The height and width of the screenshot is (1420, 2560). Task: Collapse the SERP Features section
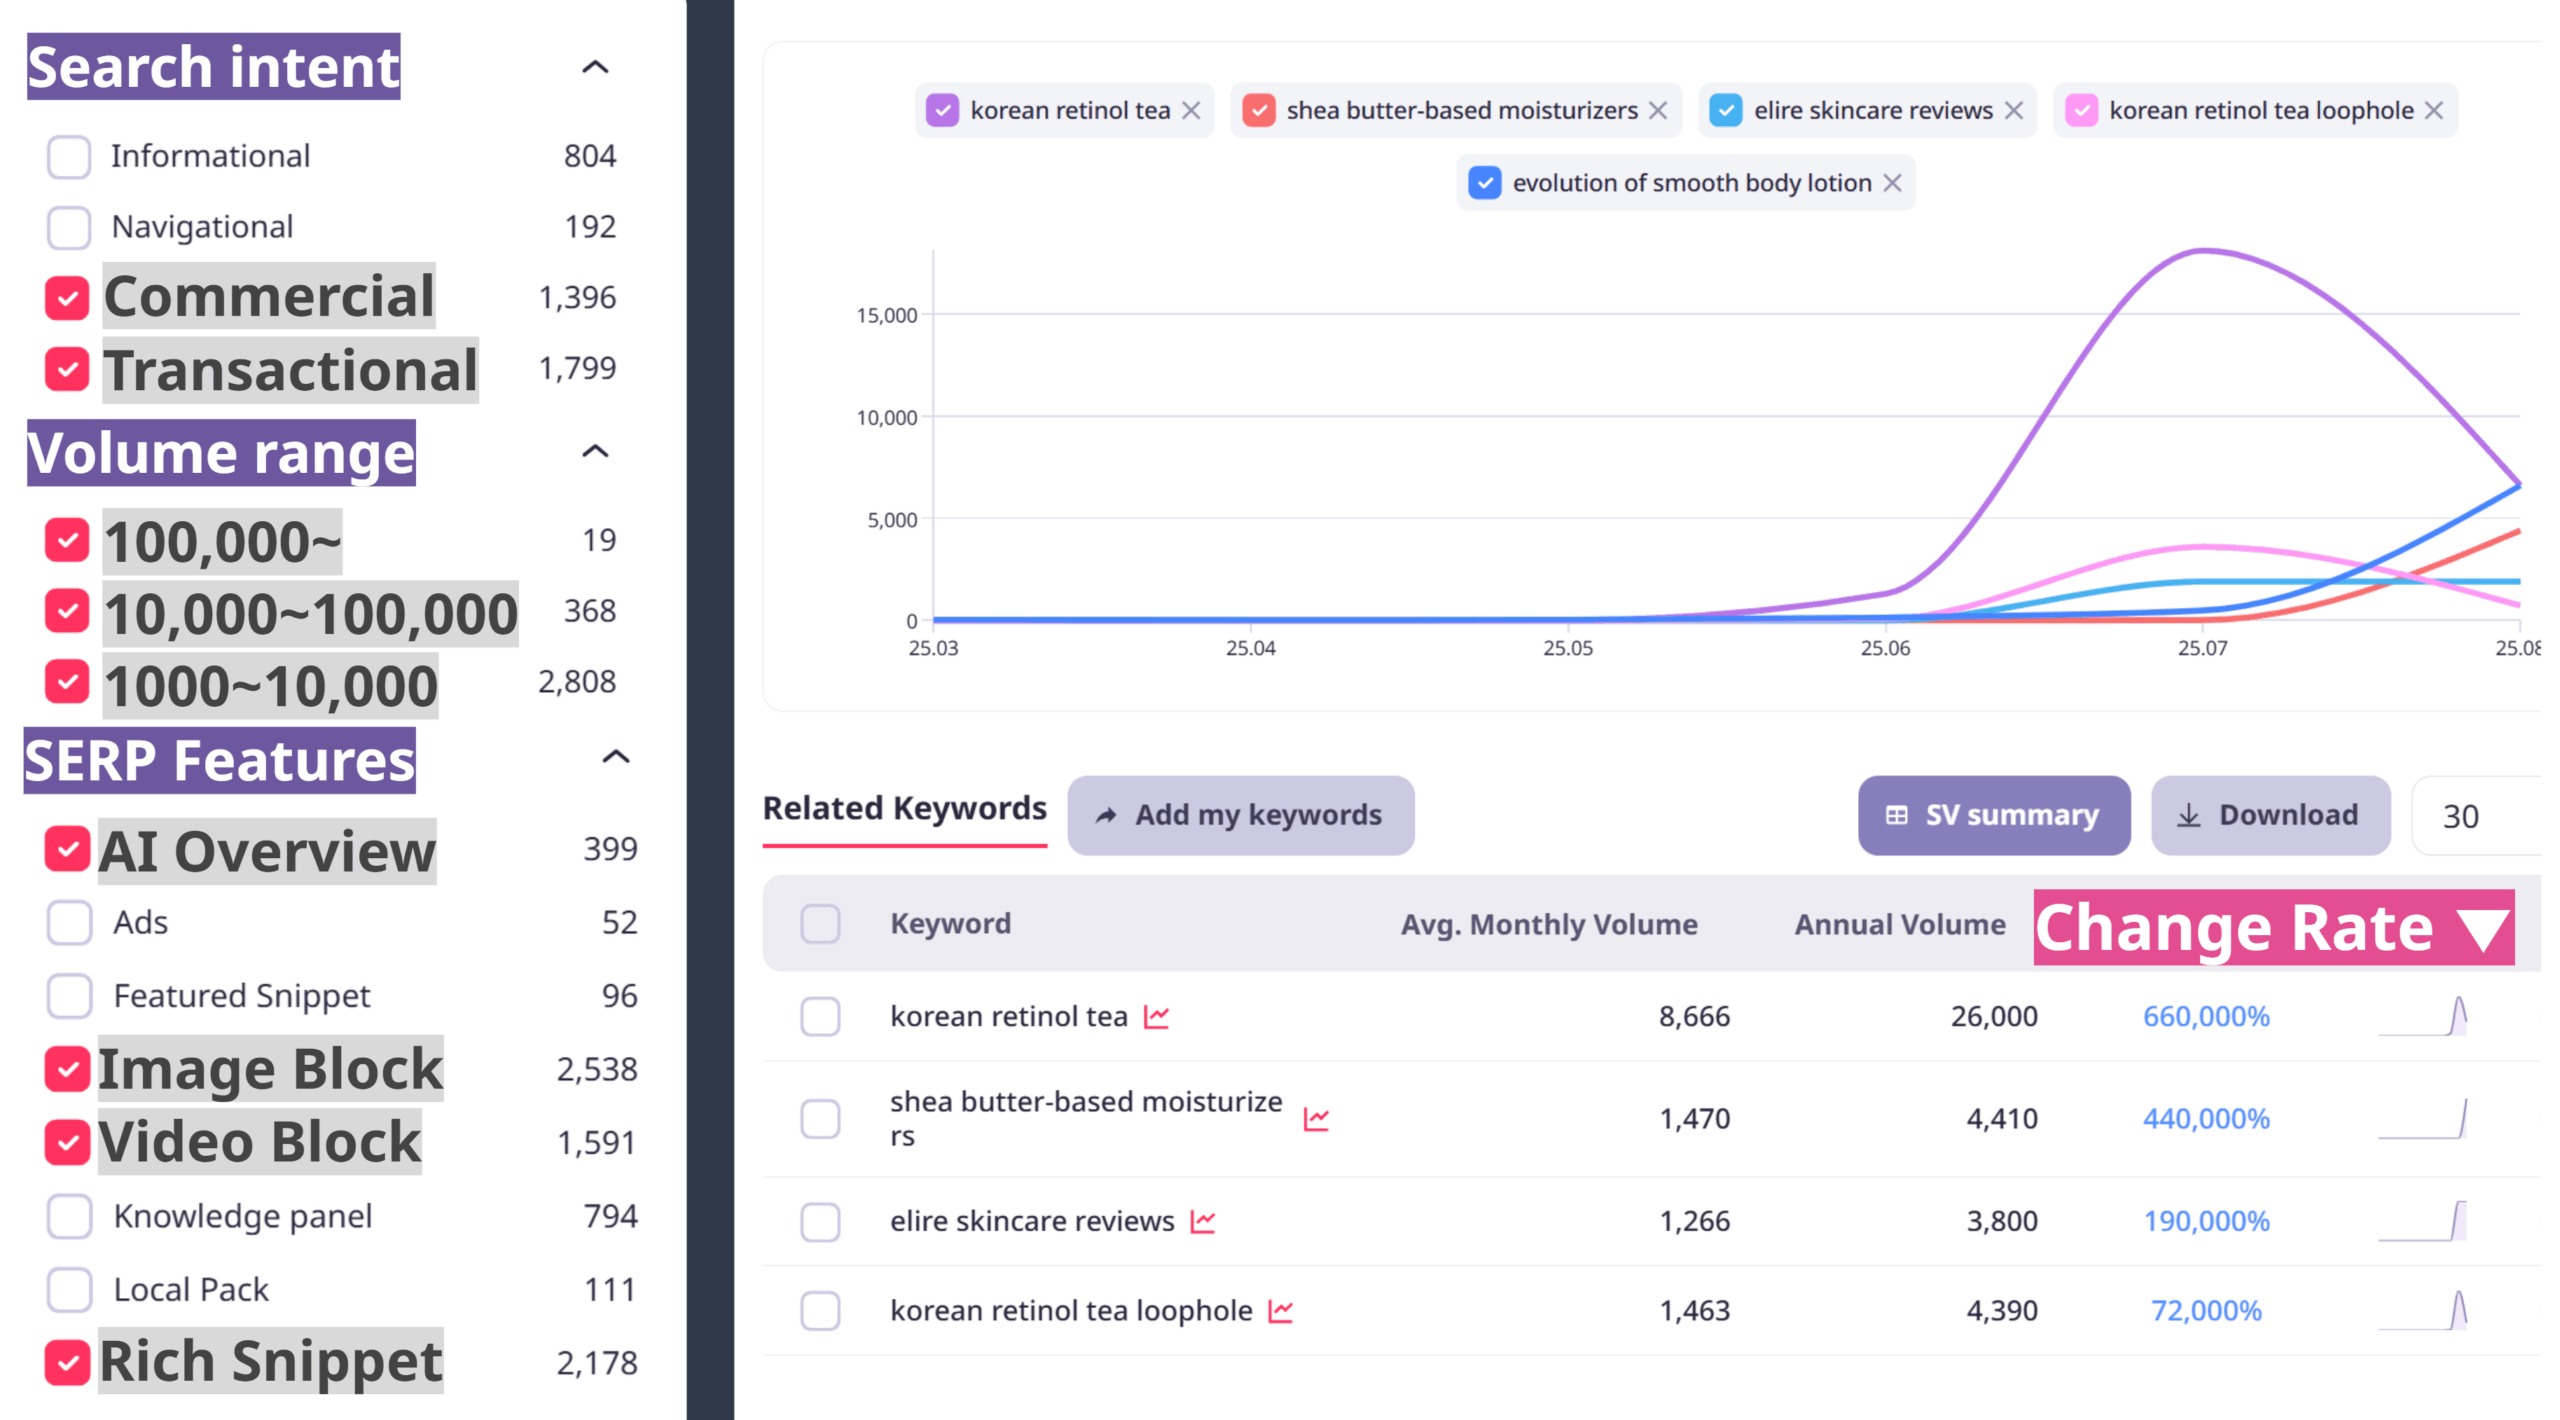click(x=615, y=757)
